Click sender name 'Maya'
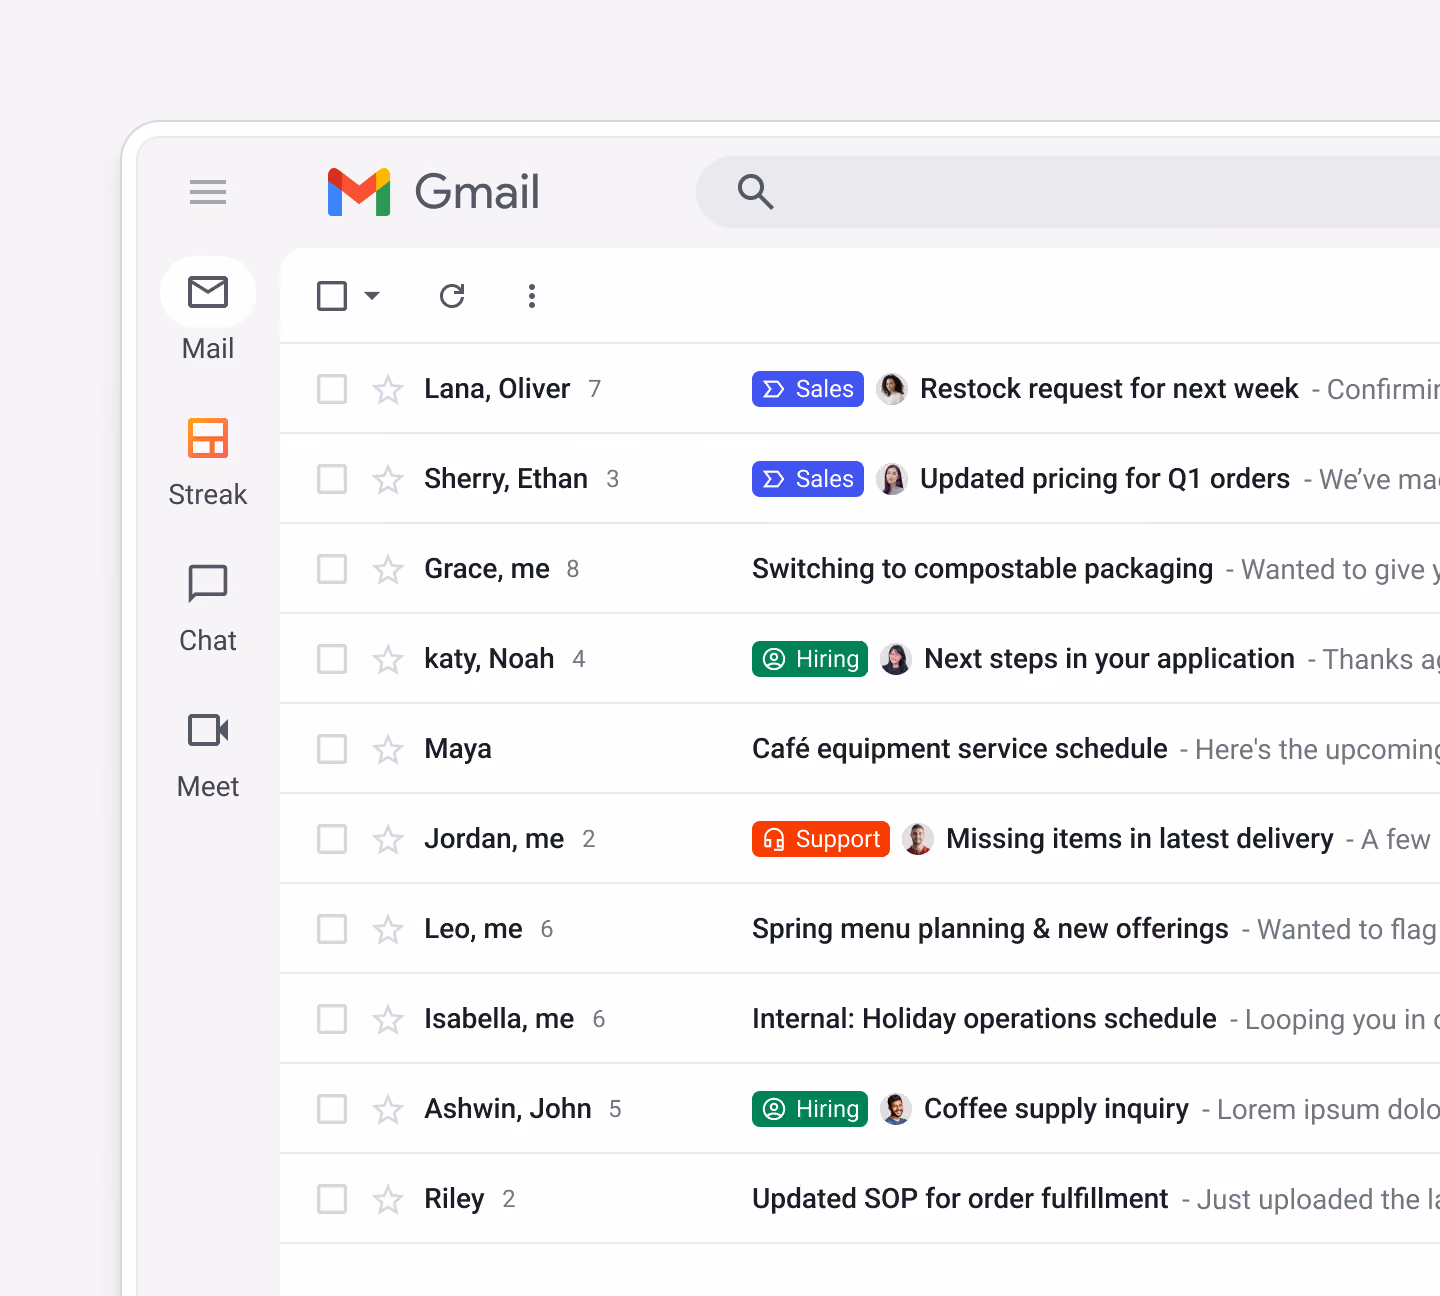This screenshot has height=1296, width=1440. pos(458,749)
